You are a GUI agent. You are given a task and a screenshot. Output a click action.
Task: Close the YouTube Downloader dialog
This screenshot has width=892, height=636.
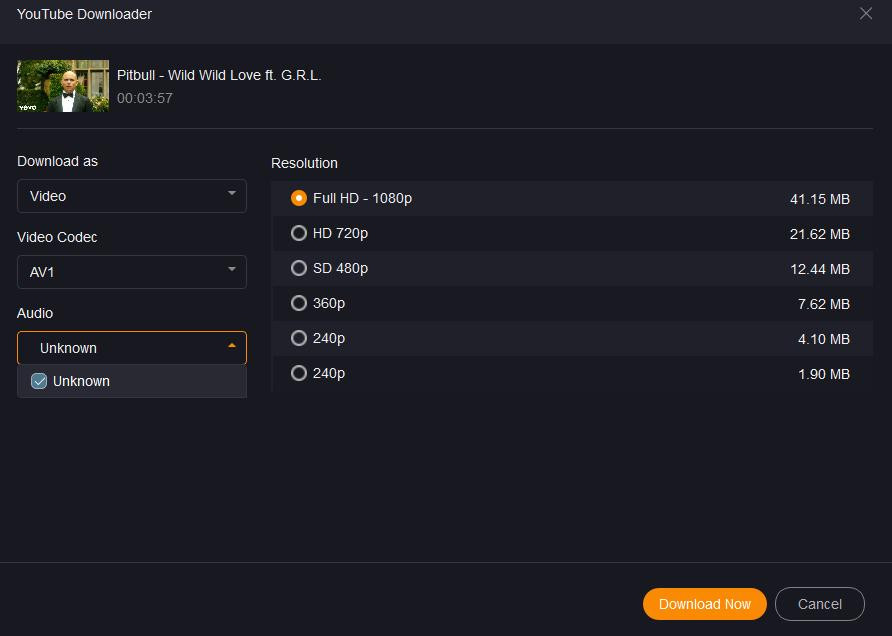866,14
